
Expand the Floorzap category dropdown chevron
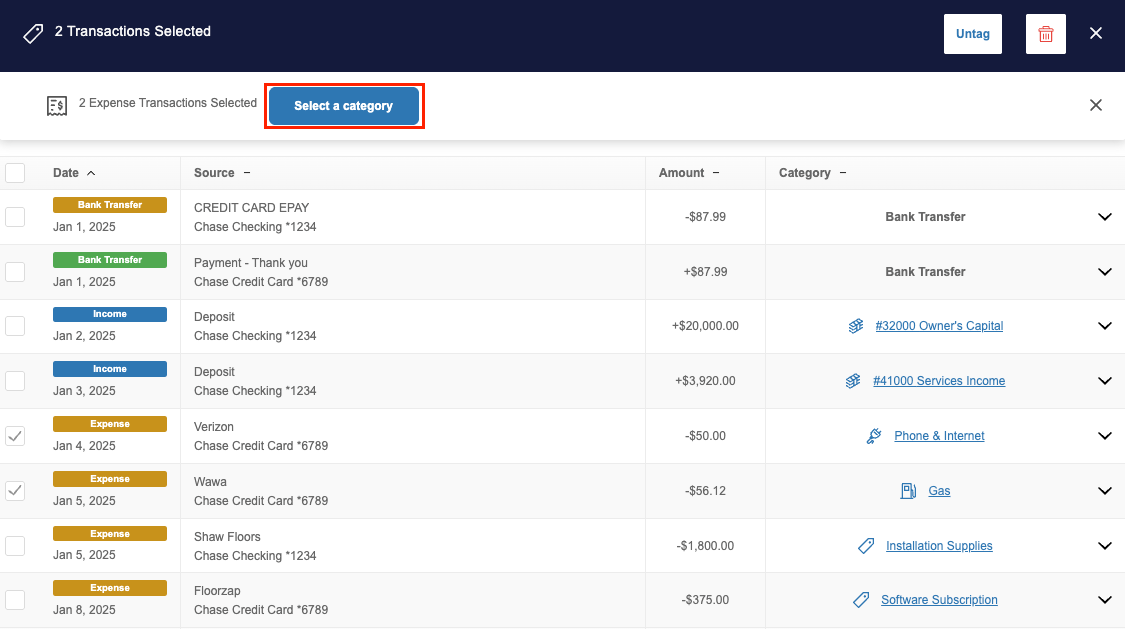pyautogui.click(x=1104, y=600)
